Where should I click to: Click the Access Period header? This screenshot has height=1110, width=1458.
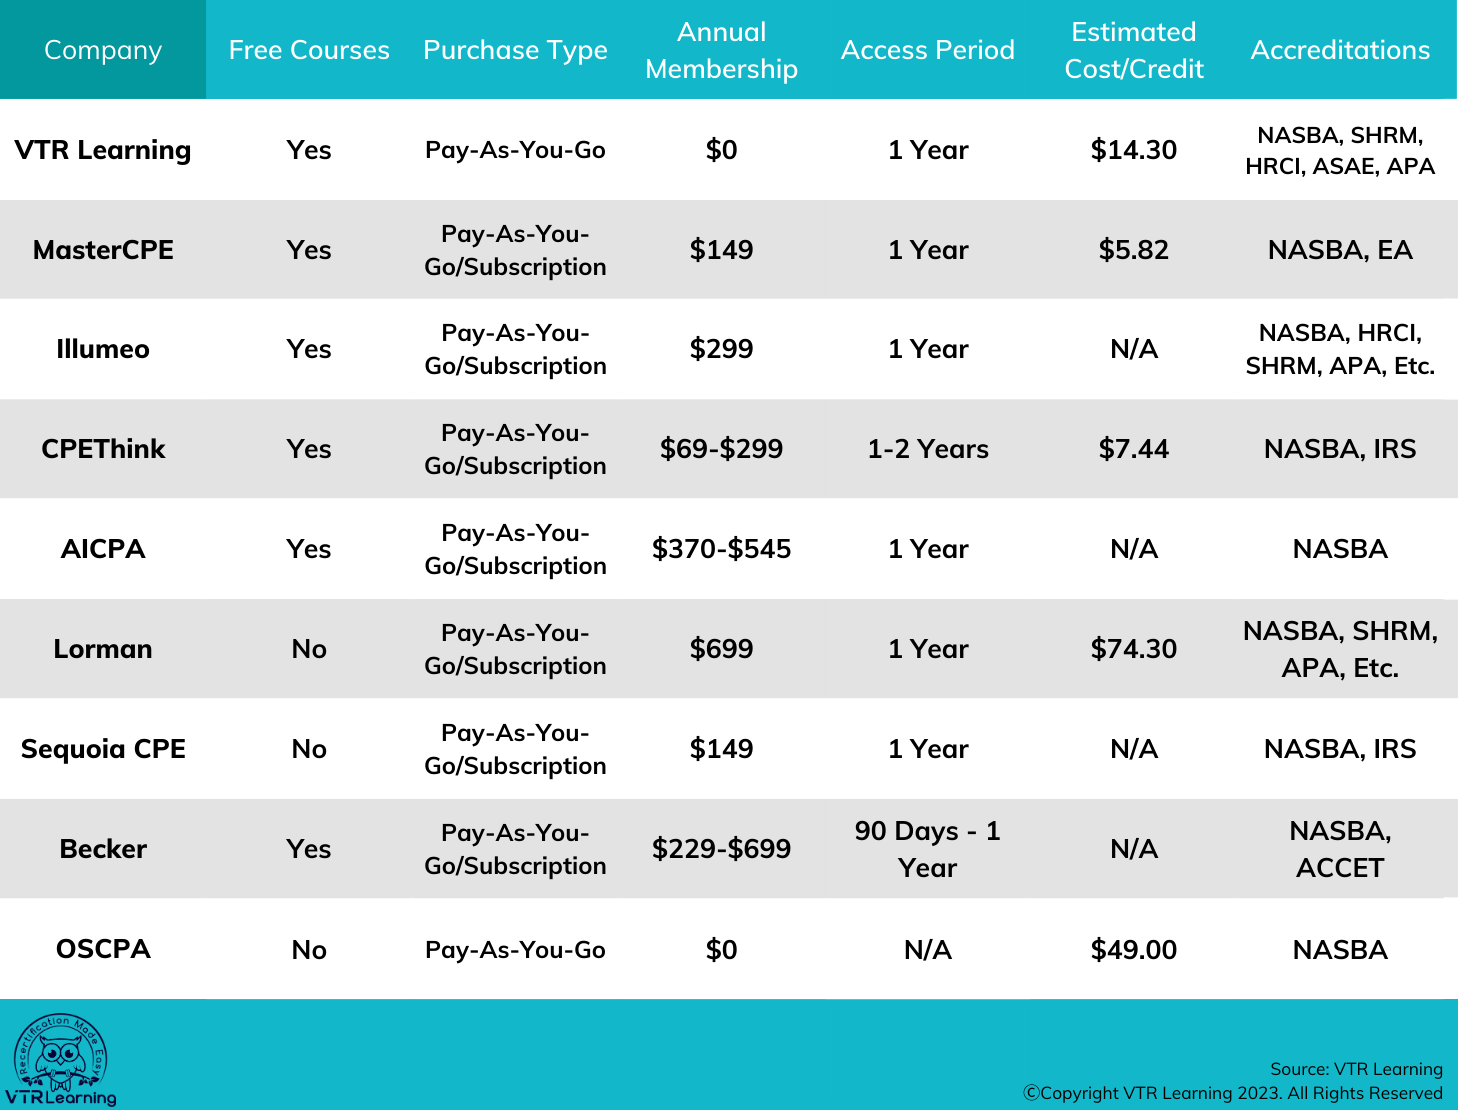pos(927,50)
